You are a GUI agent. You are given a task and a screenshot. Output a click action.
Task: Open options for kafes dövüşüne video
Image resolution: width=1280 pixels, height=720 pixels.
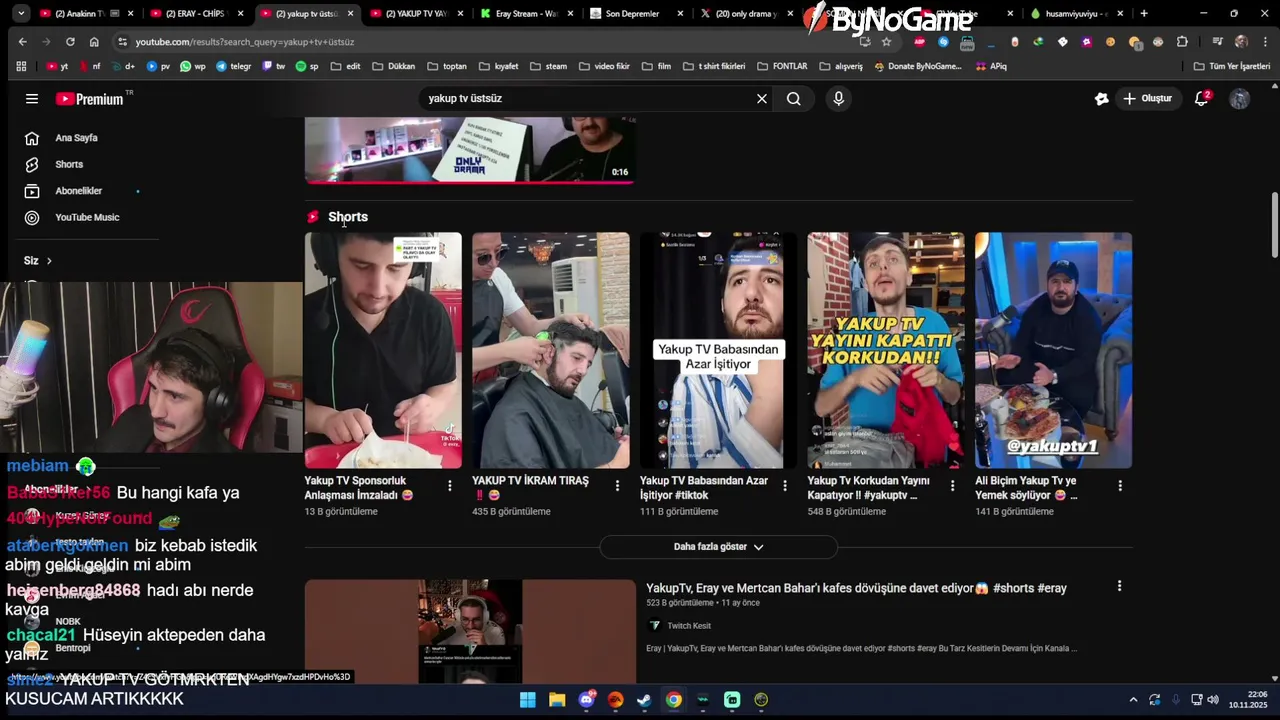(1119, 586)
